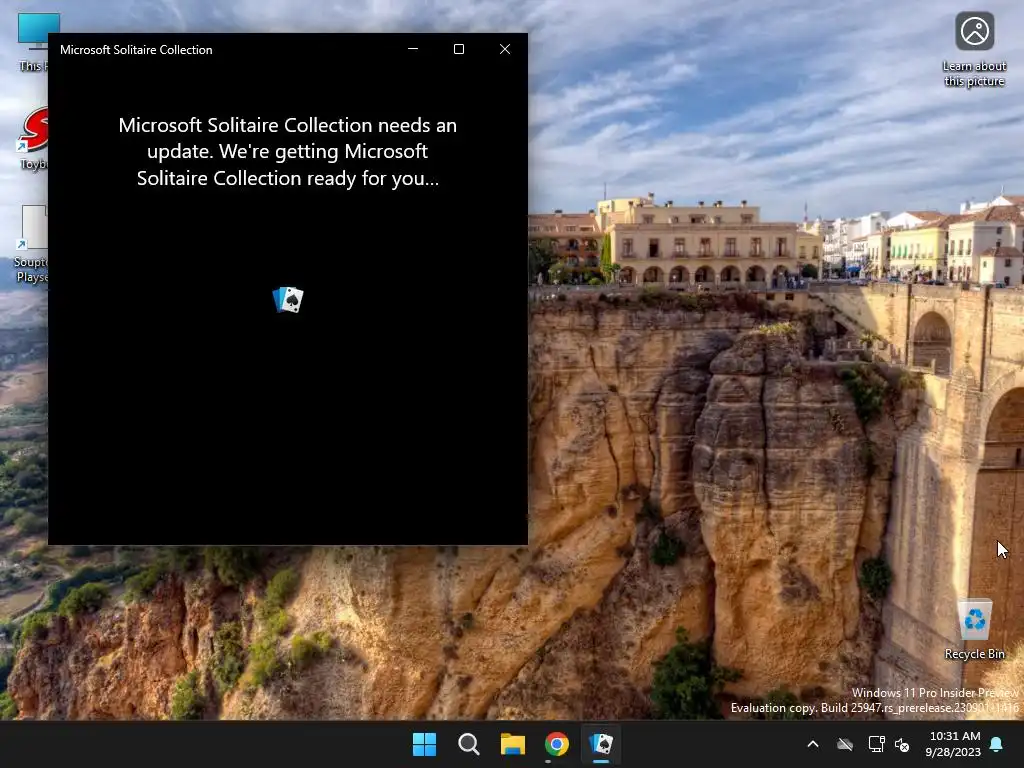Image resolution: width=1024 pixels, height=768 pixels.
Task: Close the Solitaire Collection window
Action: coord(505,49)
